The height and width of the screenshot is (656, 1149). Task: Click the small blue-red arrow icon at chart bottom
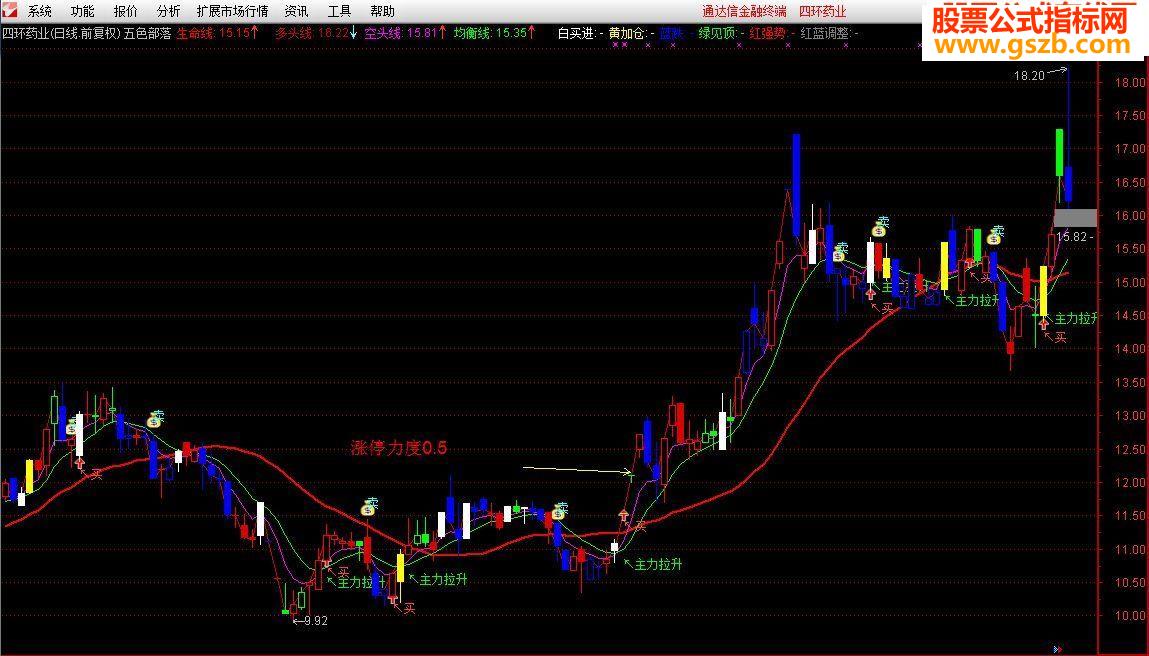[x=1057, y=649]
